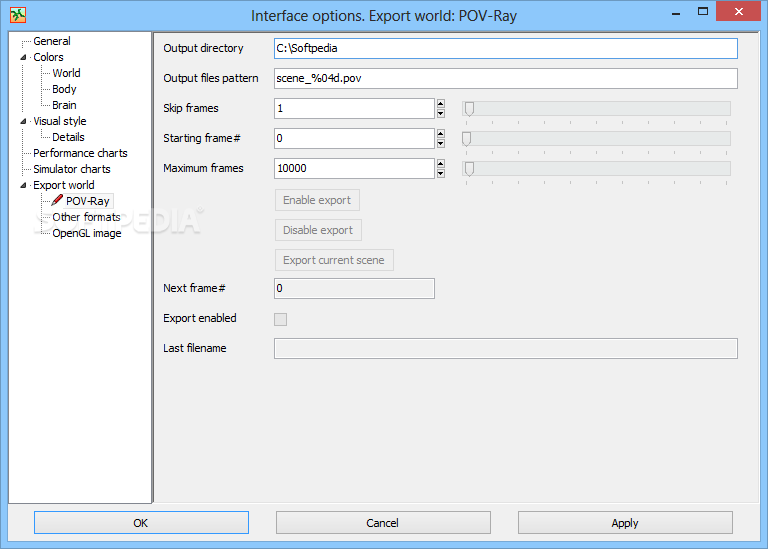Click the Next frame# field
Screen dimensions: 768x549
click(x=355, y=288)
